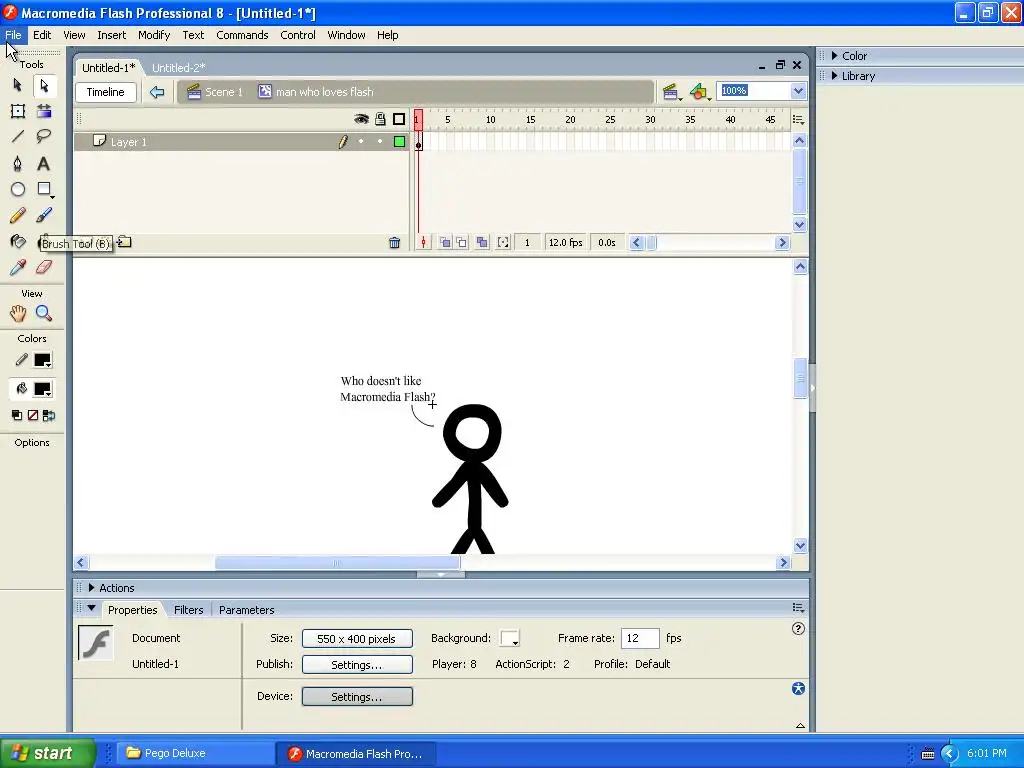This screenshot has width=1024, height=768.
Task: Click the No Color icon
Action: 33,415
